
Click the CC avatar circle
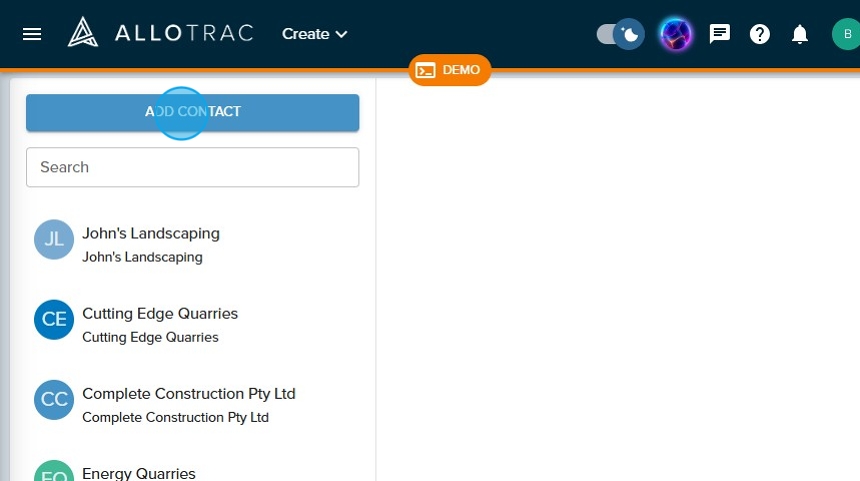pos(54,400)
